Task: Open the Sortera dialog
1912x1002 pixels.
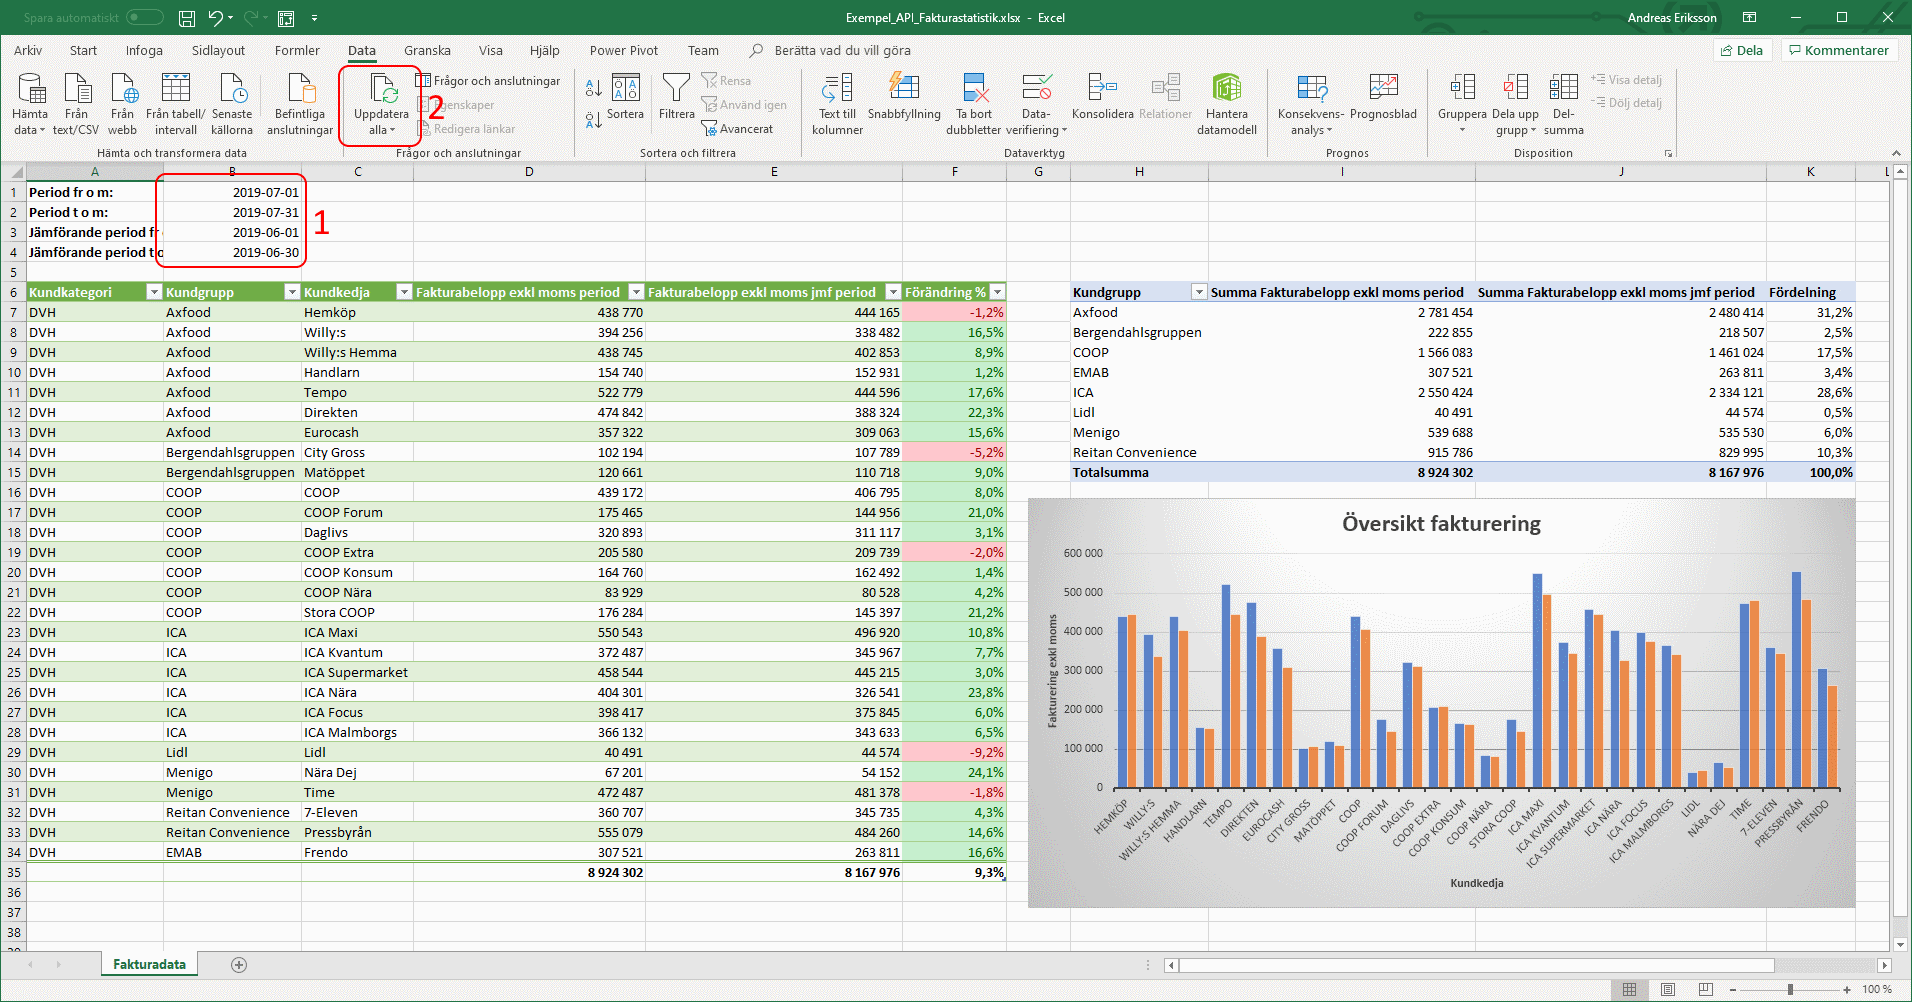Action: (626, 97)
